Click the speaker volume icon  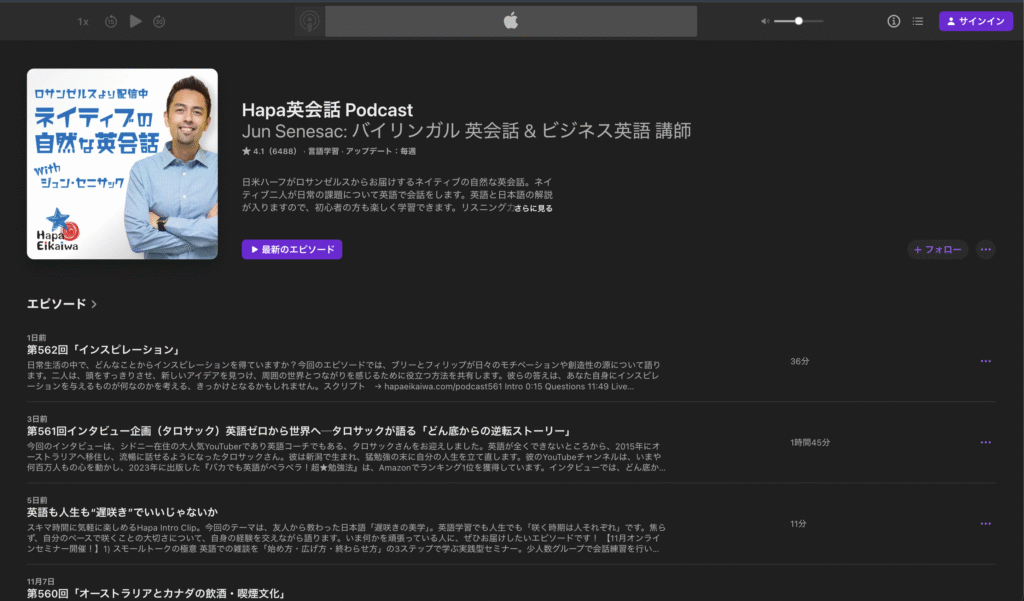coord(765,21)
